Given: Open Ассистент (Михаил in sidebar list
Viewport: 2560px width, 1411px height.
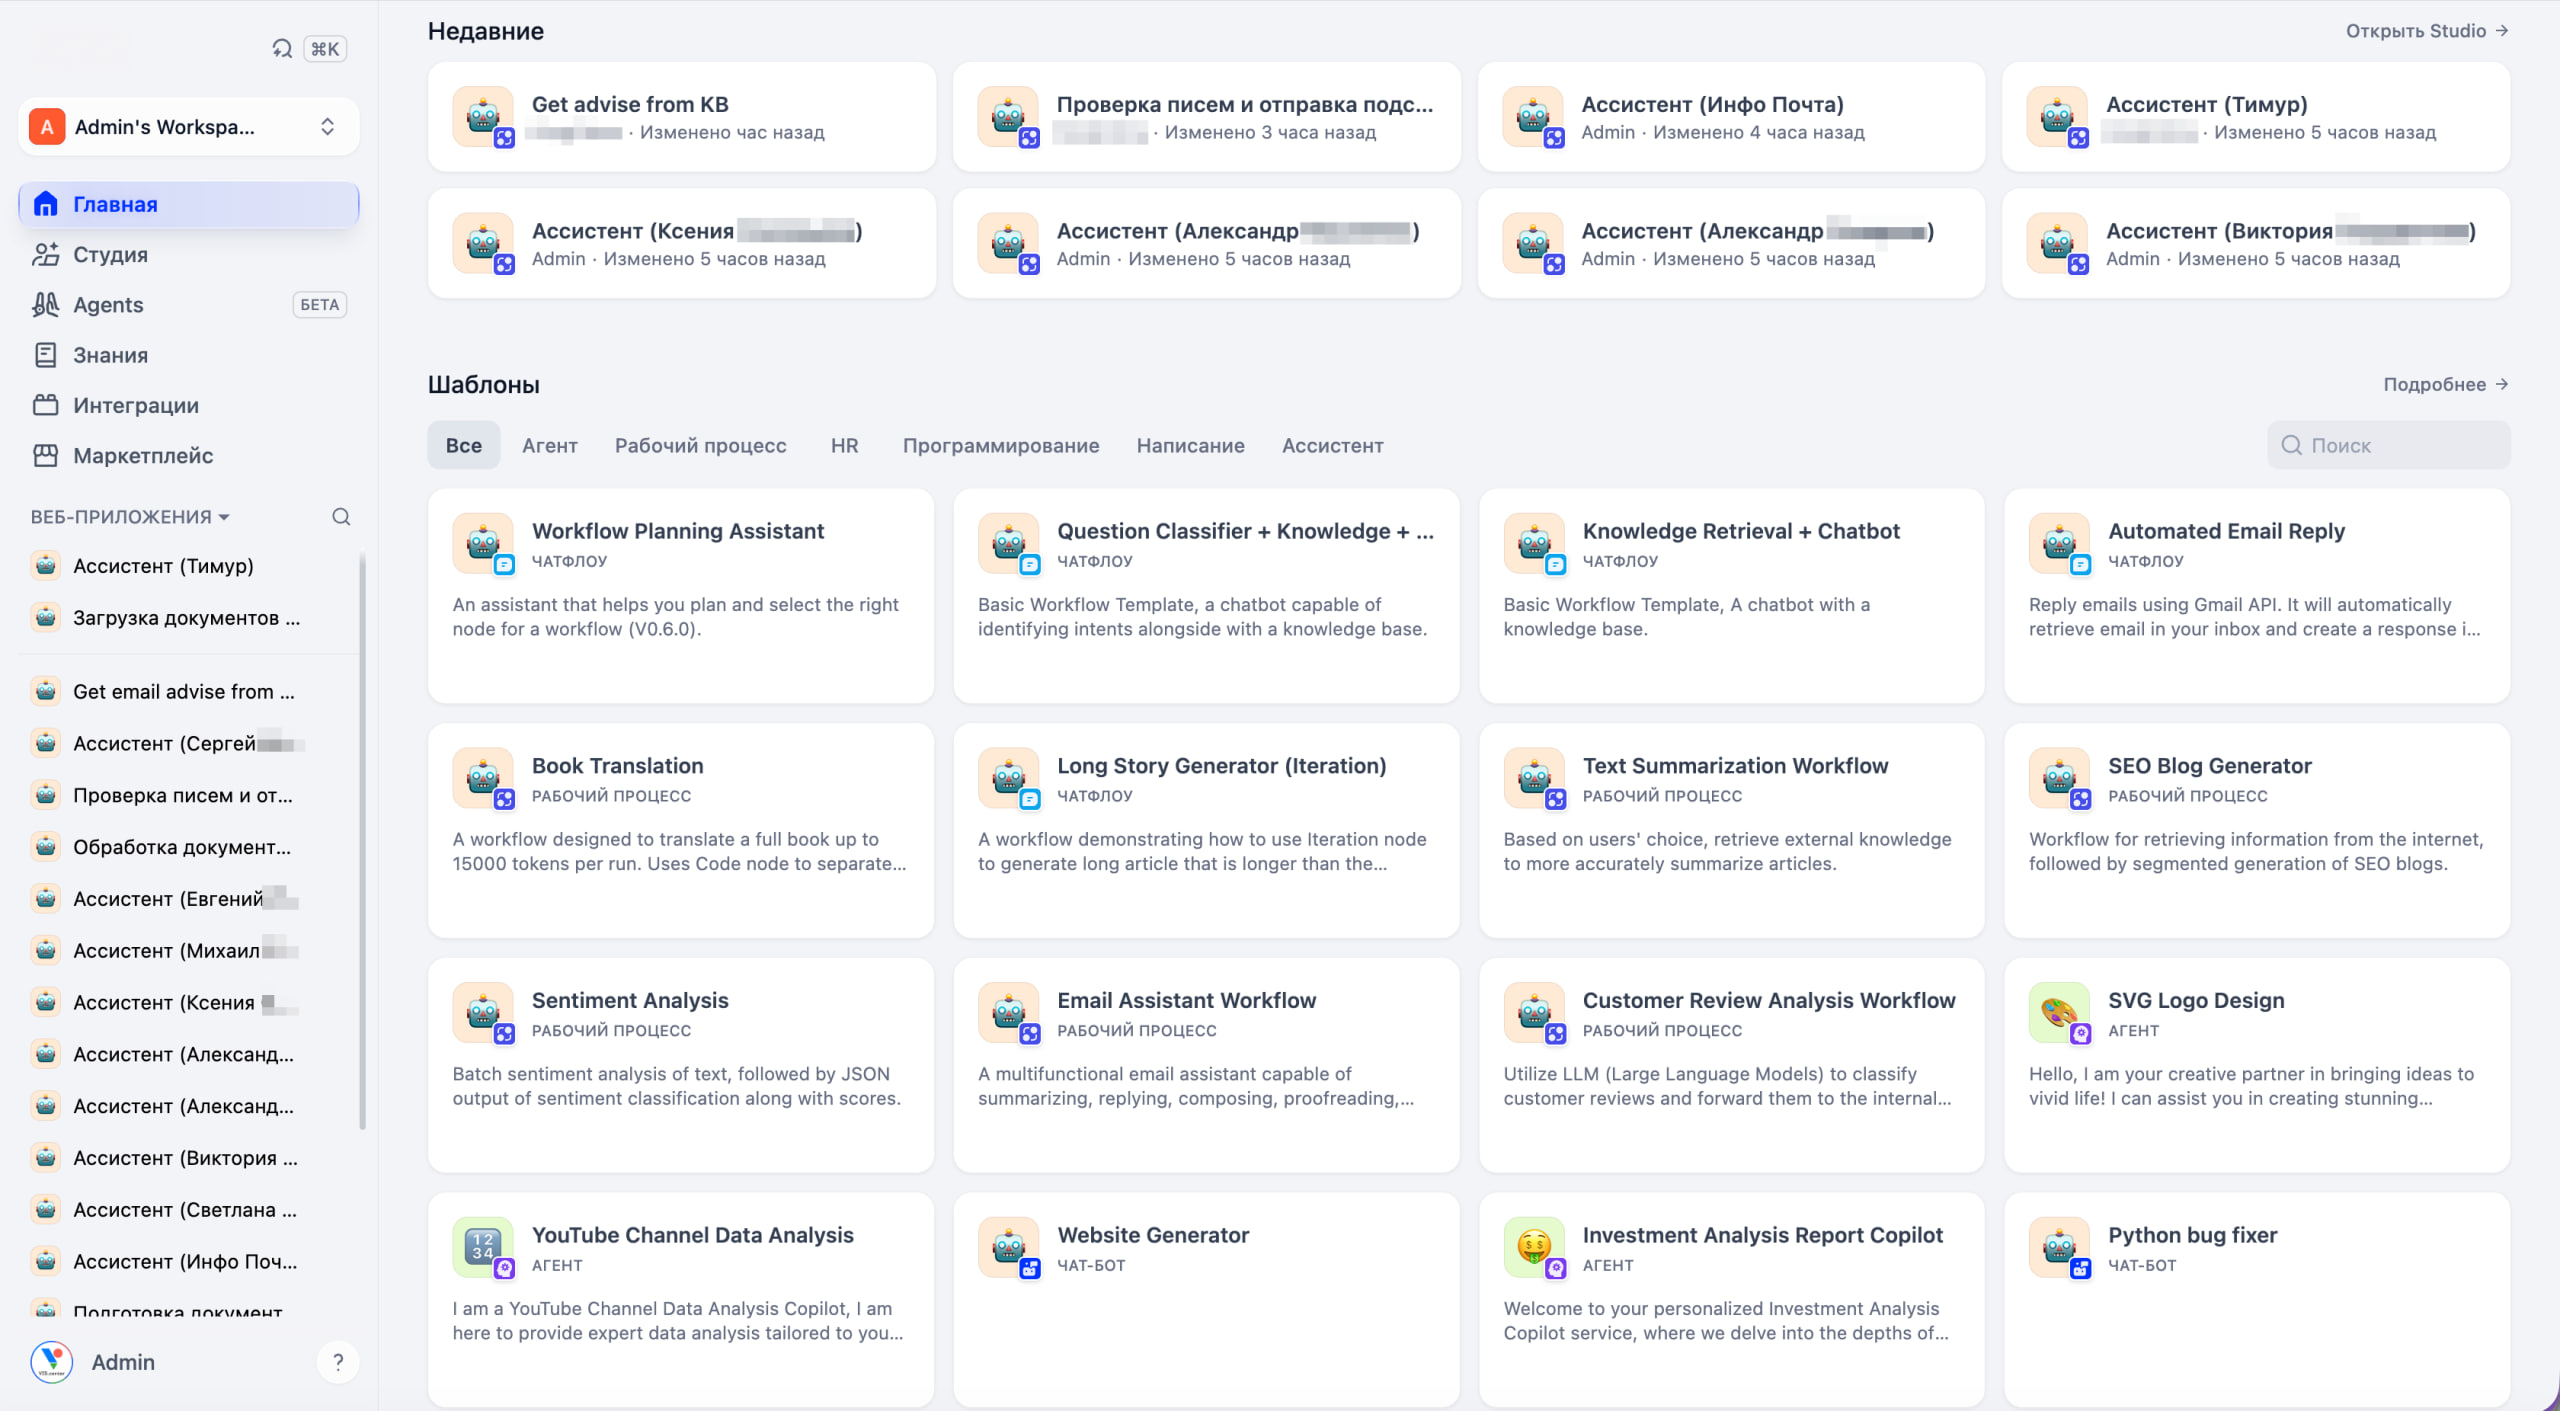Looking at the screenshot, I should coord(189,951).
